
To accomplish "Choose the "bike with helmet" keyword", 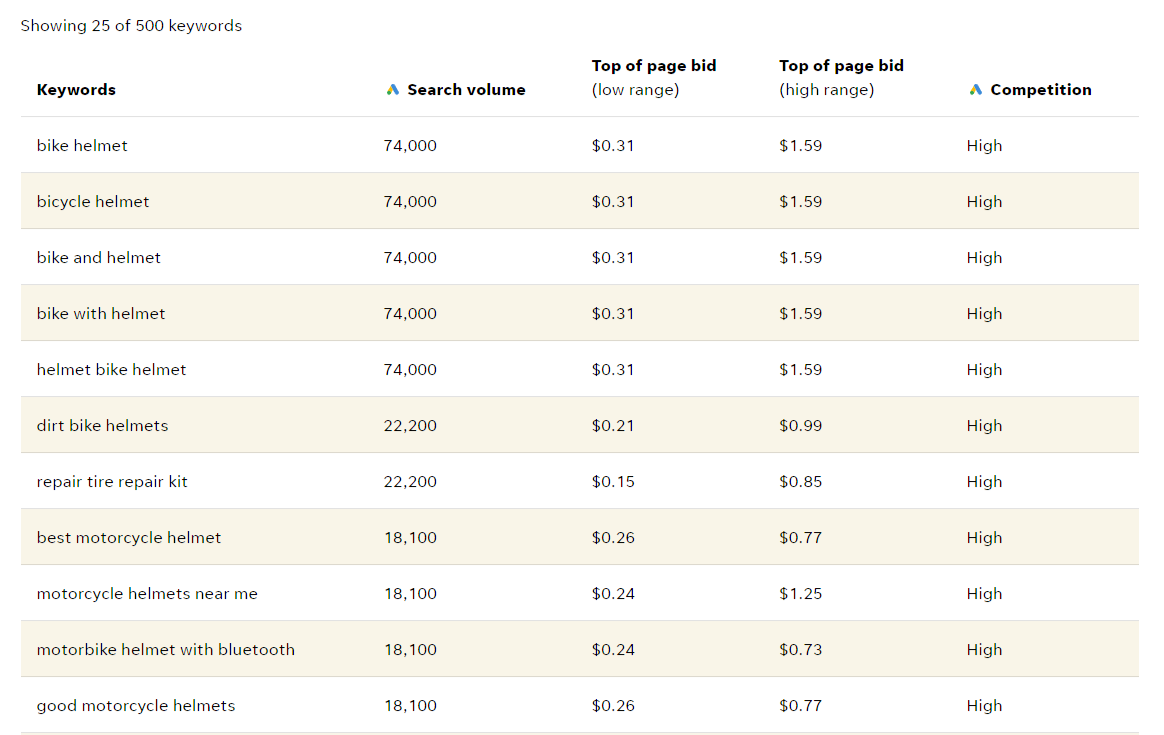I will [x=101, y=314].
